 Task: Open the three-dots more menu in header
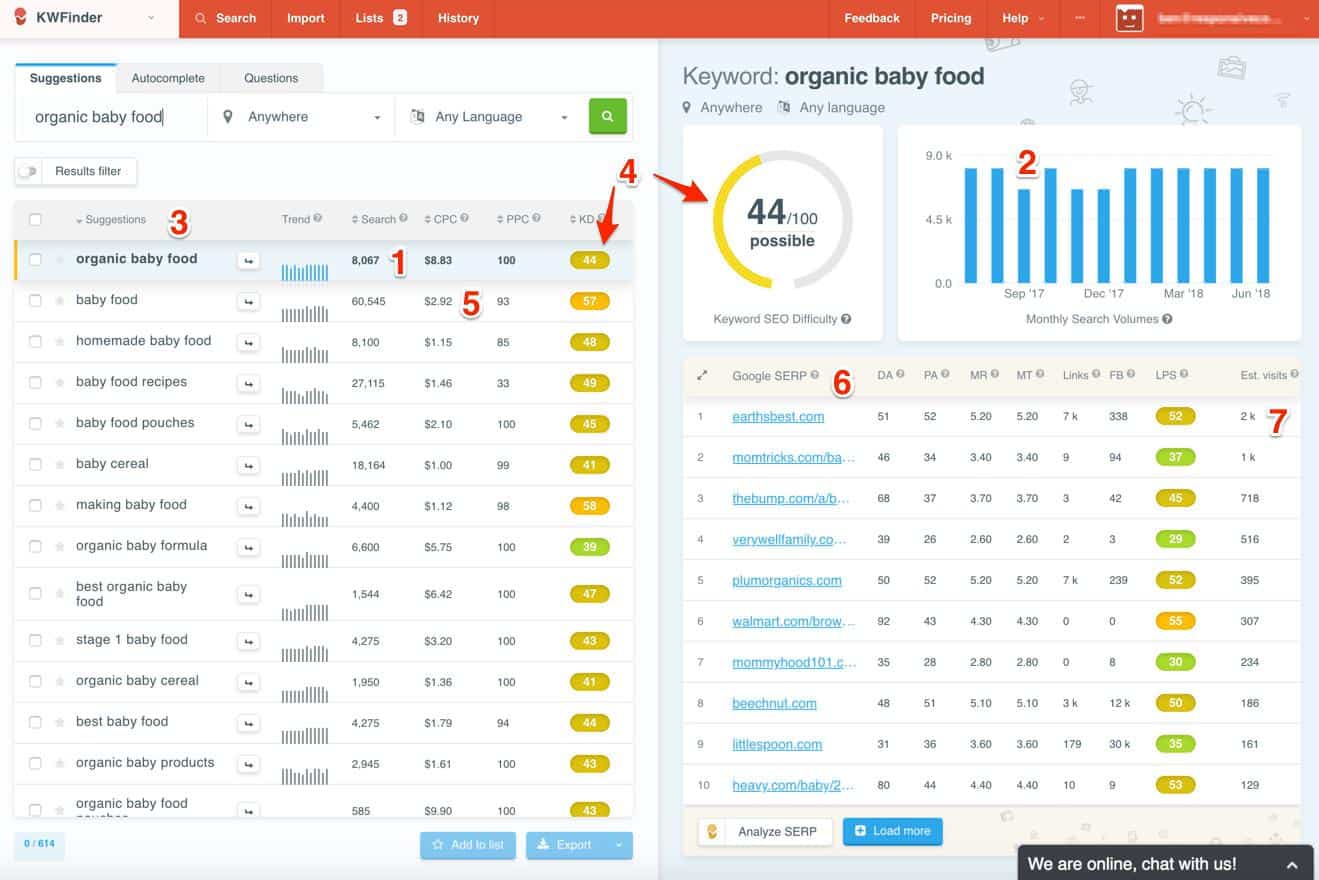click(1079, 18)
